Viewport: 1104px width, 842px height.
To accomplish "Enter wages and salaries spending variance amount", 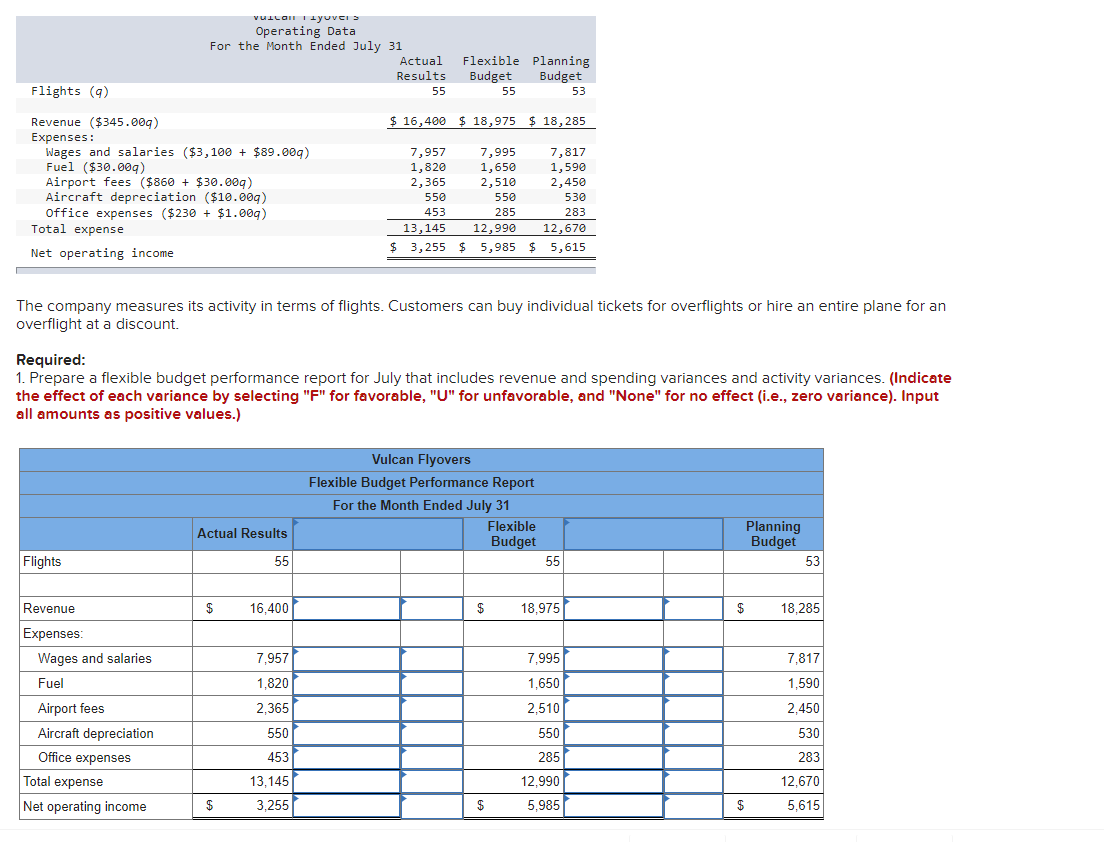I will (347, 658).
